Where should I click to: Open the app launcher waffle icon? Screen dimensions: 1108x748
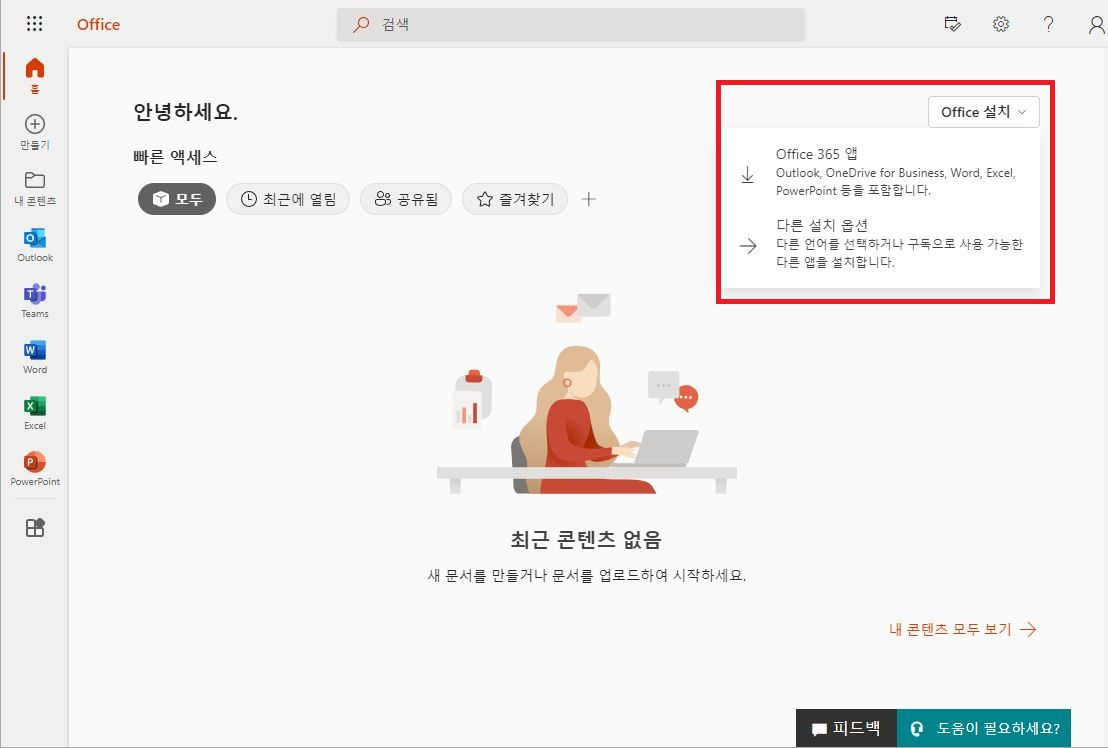point(34,24)
